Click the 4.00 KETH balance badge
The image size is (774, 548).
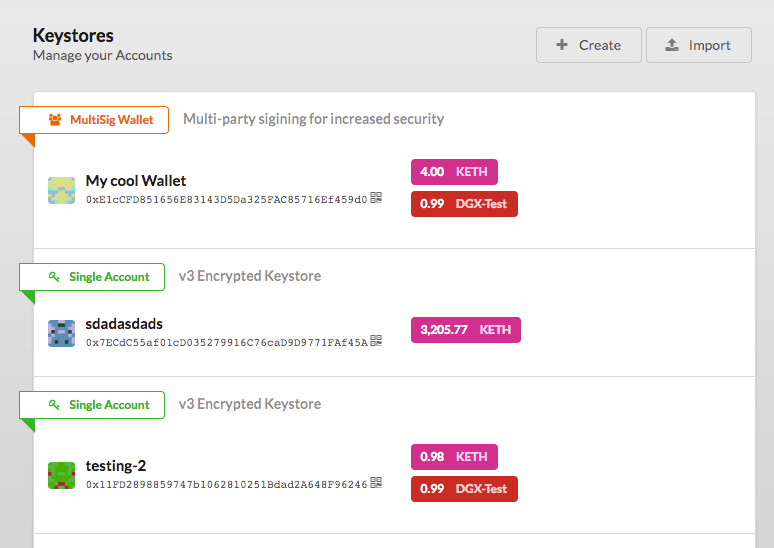[454, 172]
